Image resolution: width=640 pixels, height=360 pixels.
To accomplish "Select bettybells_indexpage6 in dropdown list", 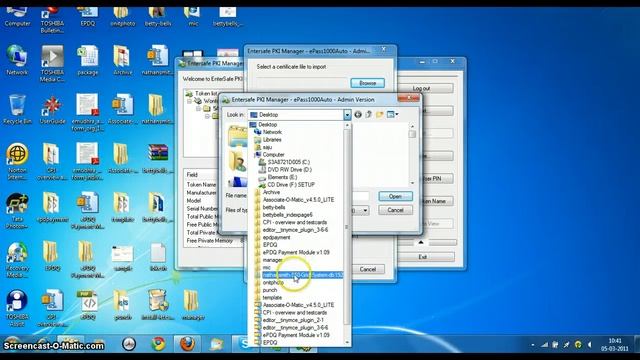I will click(287, 215).
